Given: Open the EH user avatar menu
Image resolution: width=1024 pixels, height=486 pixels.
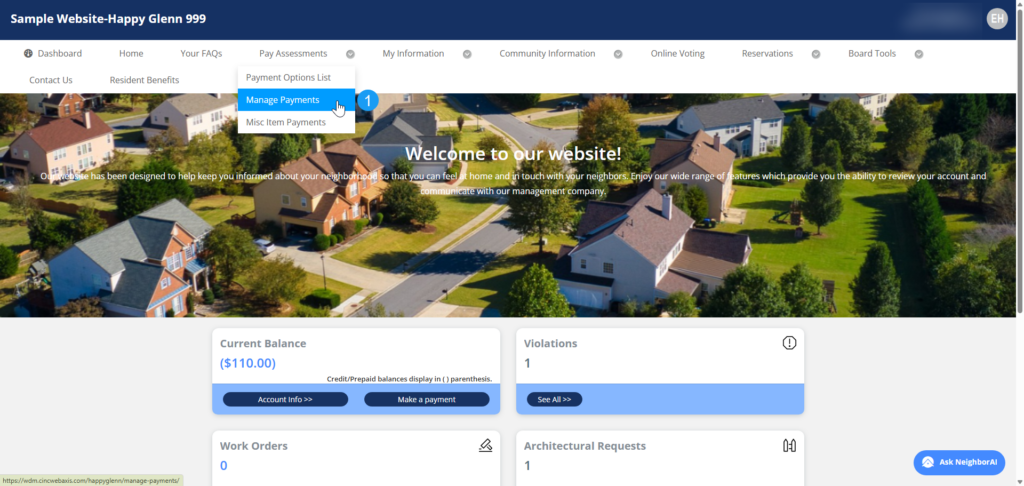Looking at the screenshot, I should point(996,19).
